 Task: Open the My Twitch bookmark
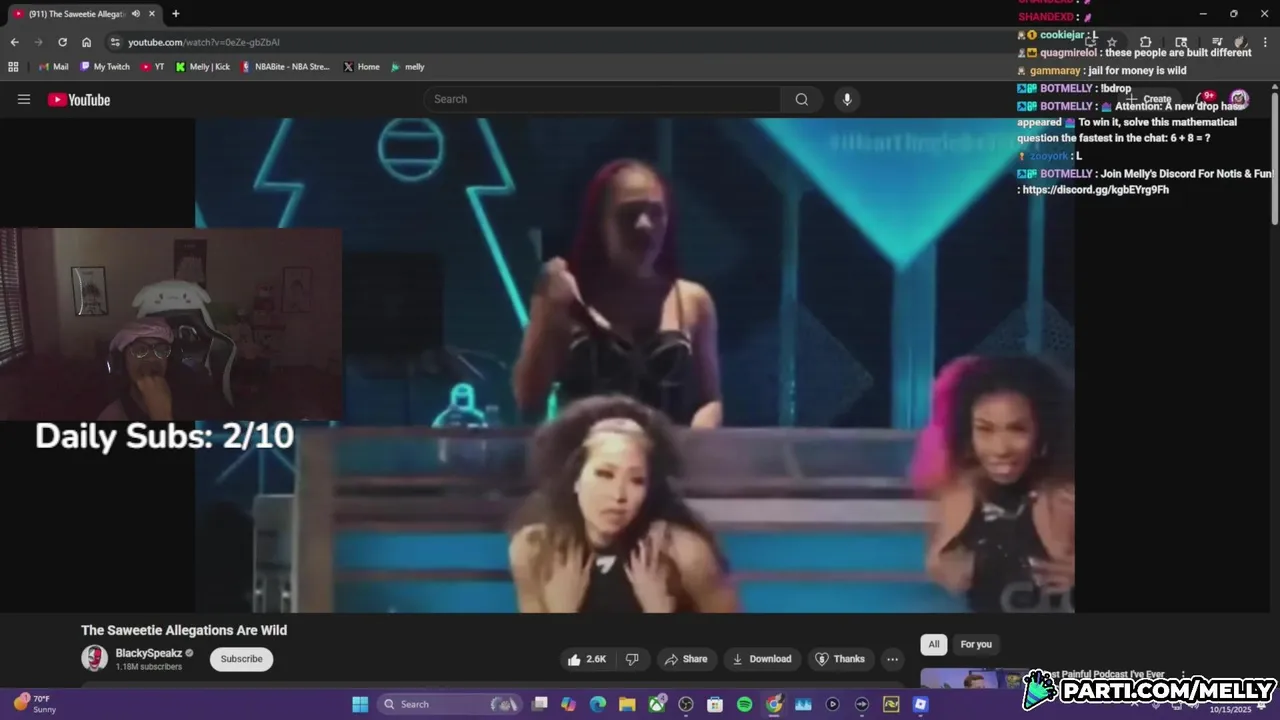[x=105, y=67]
